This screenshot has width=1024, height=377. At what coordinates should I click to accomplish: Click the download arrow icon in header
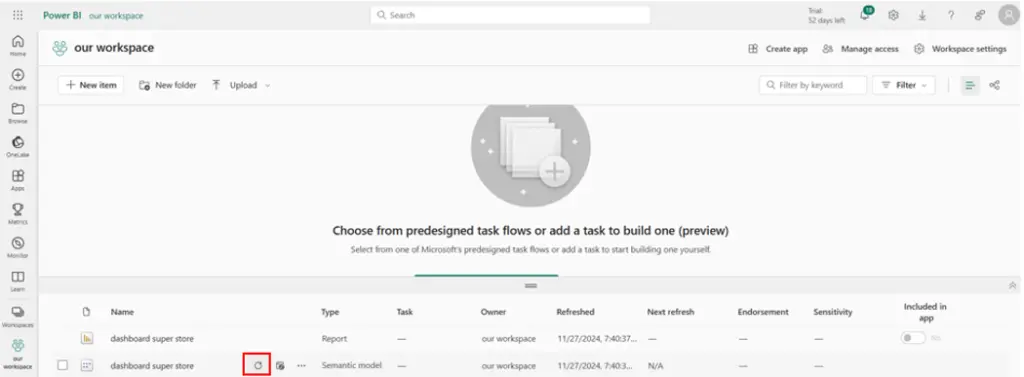click(922, 15)
